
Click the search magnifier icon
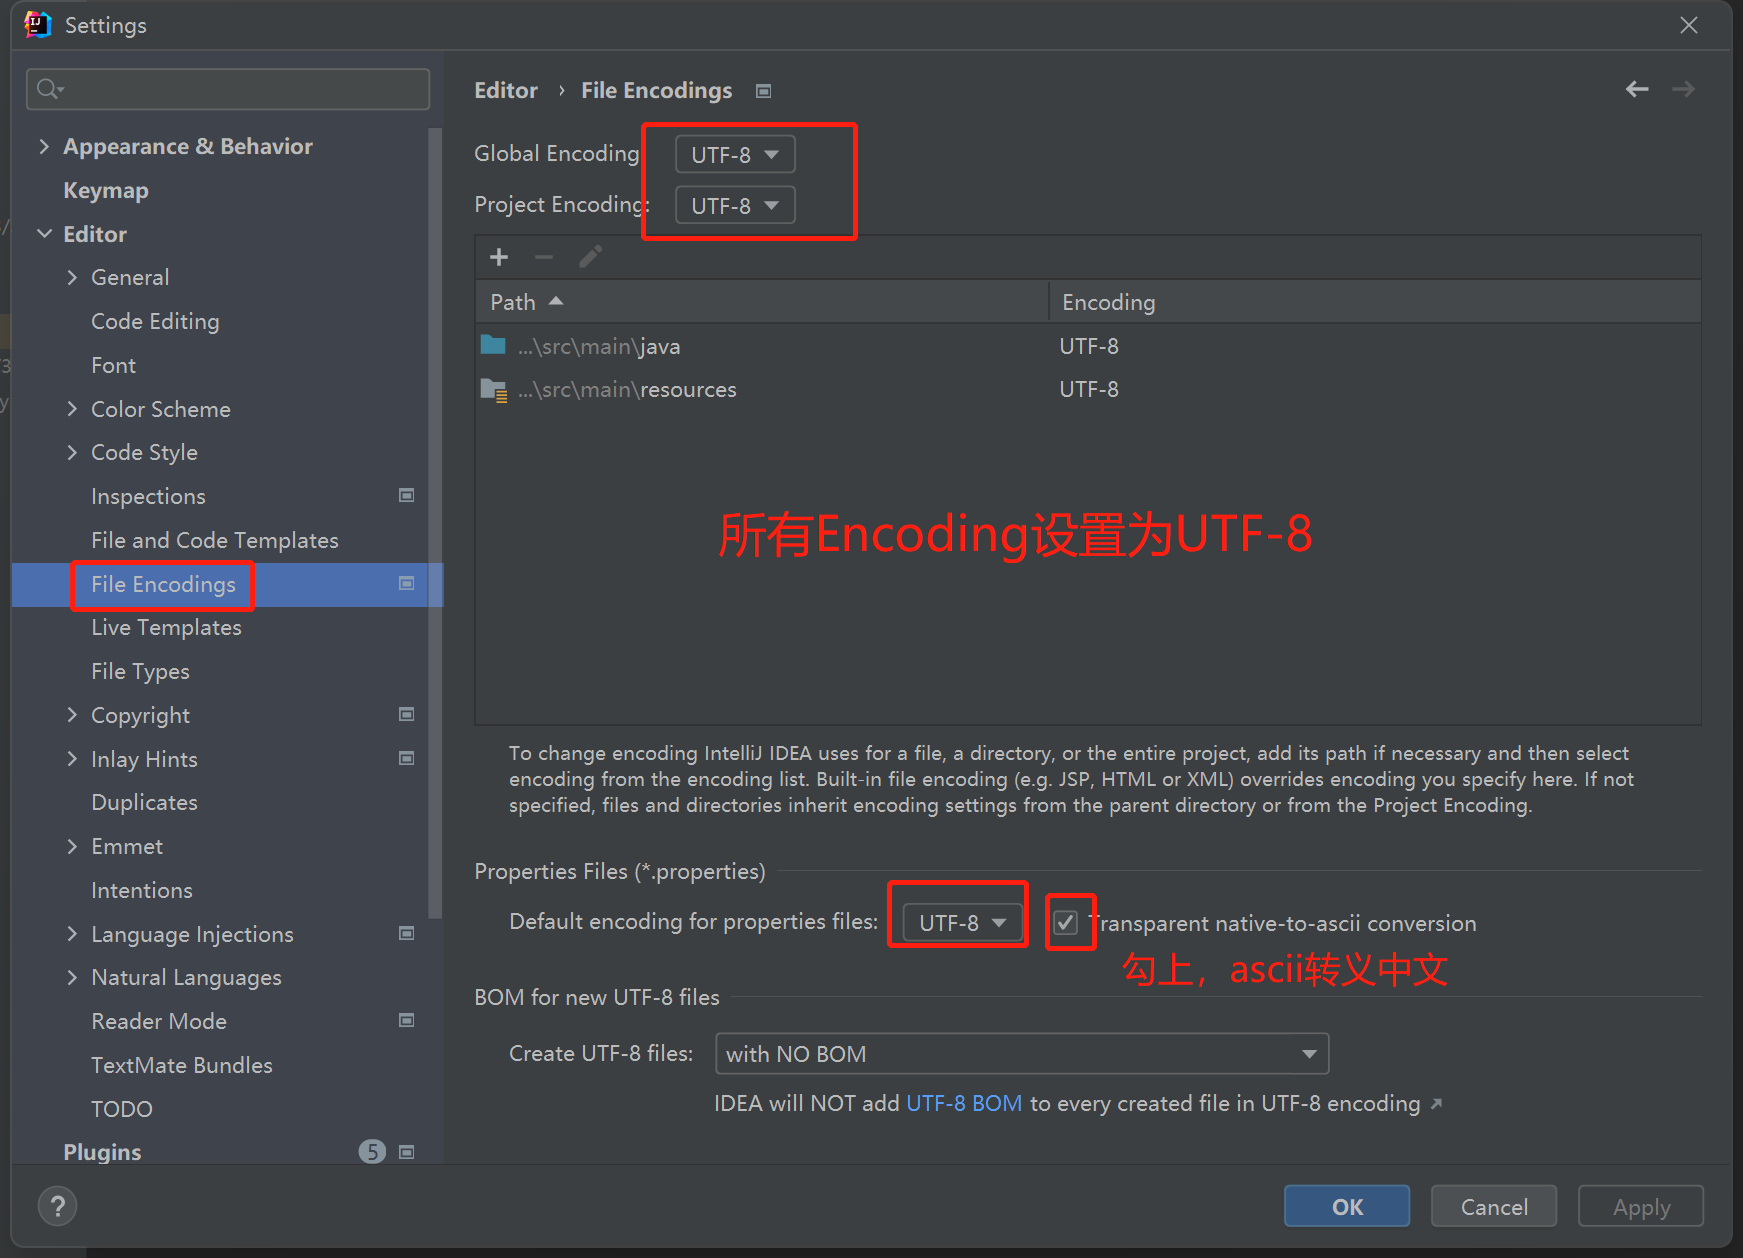(49, 89)
